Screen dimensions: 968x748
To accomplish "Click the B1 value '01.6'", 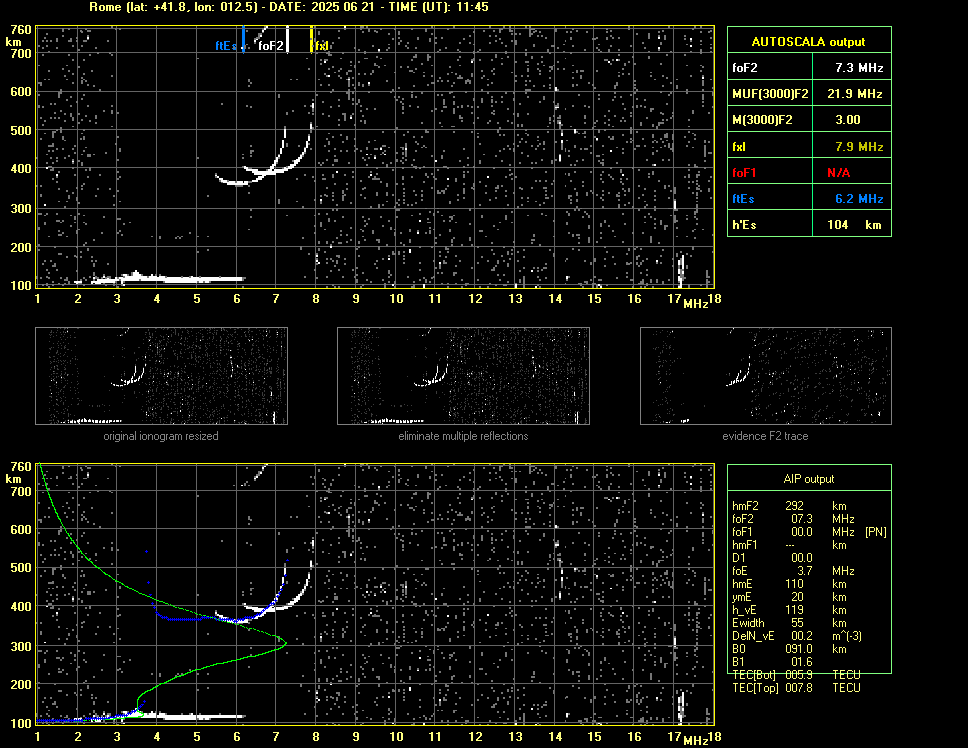I will point(801,662).
